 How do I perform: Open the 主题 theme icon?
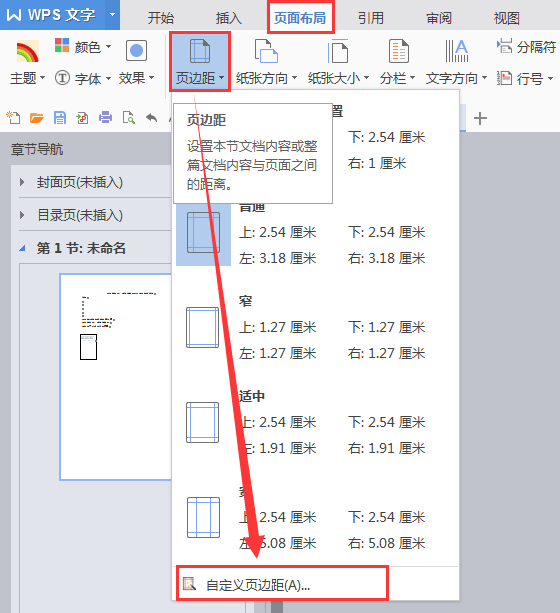(27, 52)
